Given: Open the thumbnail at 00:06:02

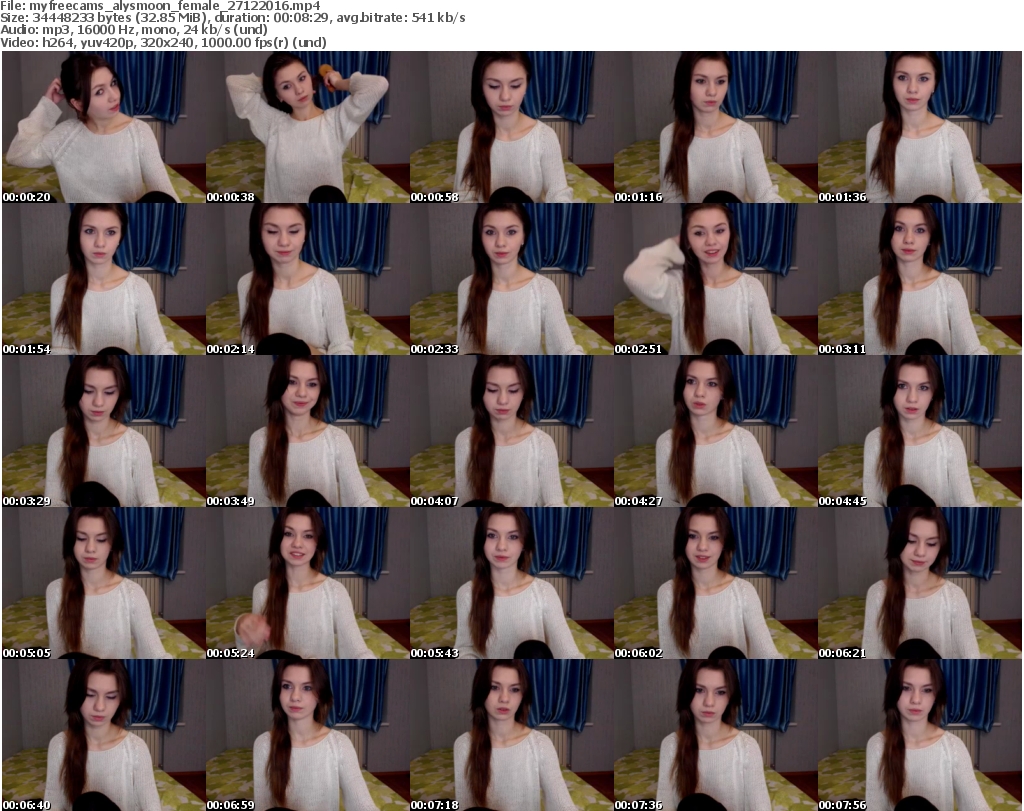Looking at the screenshot, I should pyautogui.click(x=716, y=584).
